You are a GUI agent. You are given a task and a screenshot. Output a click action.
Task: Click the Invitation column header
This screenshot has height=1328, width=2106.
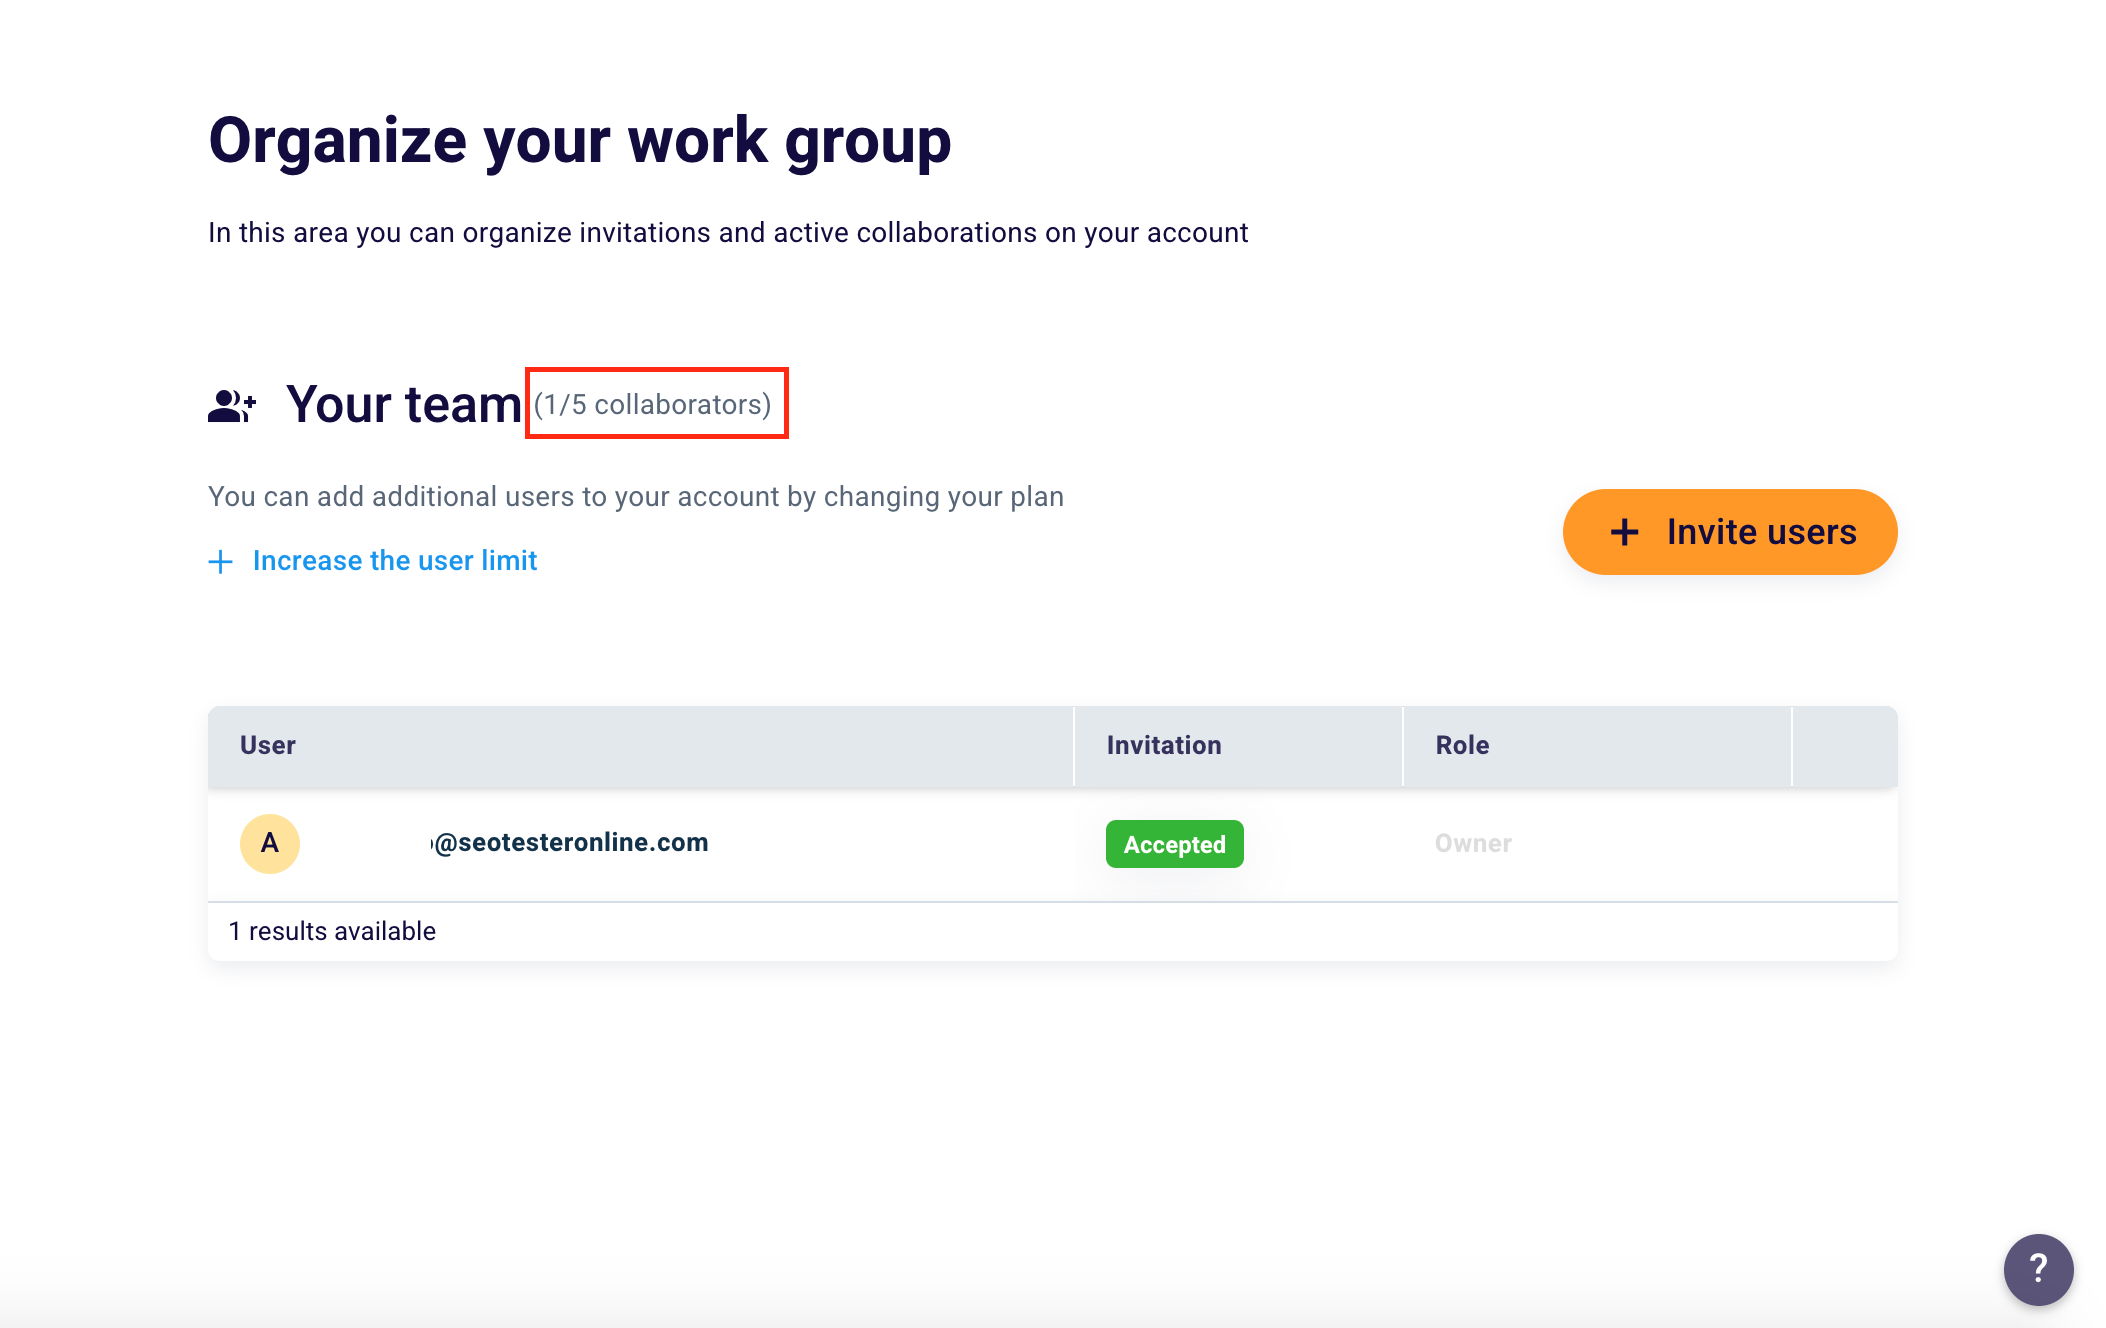pos(1164,745)
